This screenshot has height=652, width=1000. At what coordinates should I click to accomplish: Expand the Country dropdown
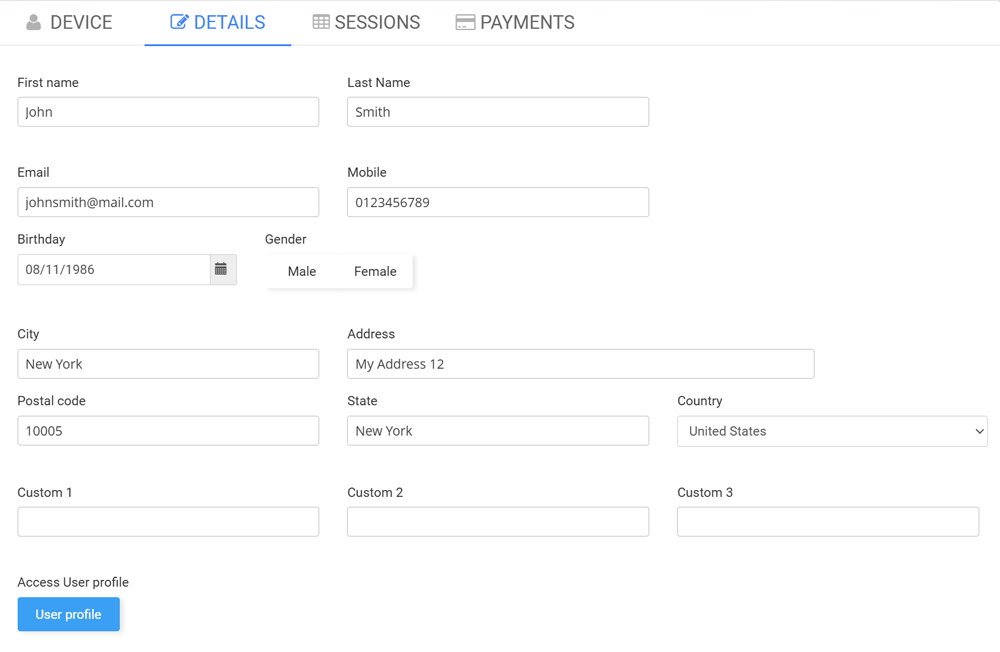tap(831, 431)
